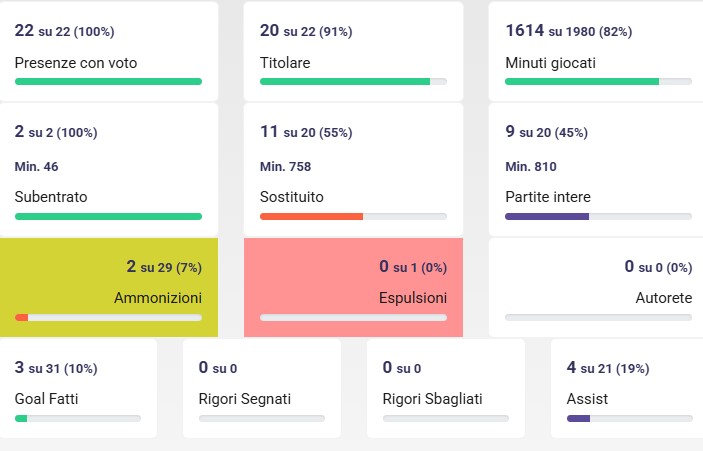703x451 pixels.
Task: Click the Subentrato stat card label
Action: [x=51, y=197]
